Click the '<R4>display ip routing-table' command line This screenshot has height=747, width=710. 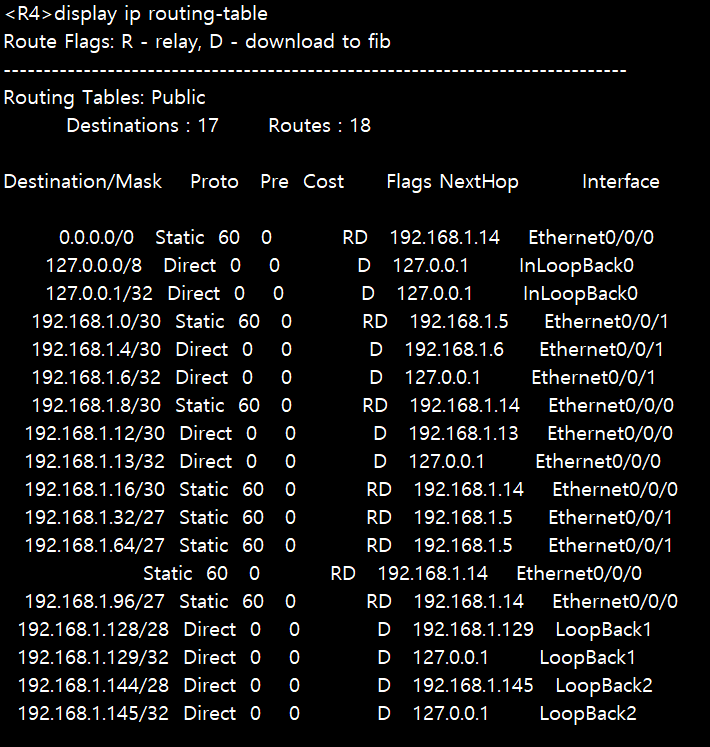click(x=136, y=14)
